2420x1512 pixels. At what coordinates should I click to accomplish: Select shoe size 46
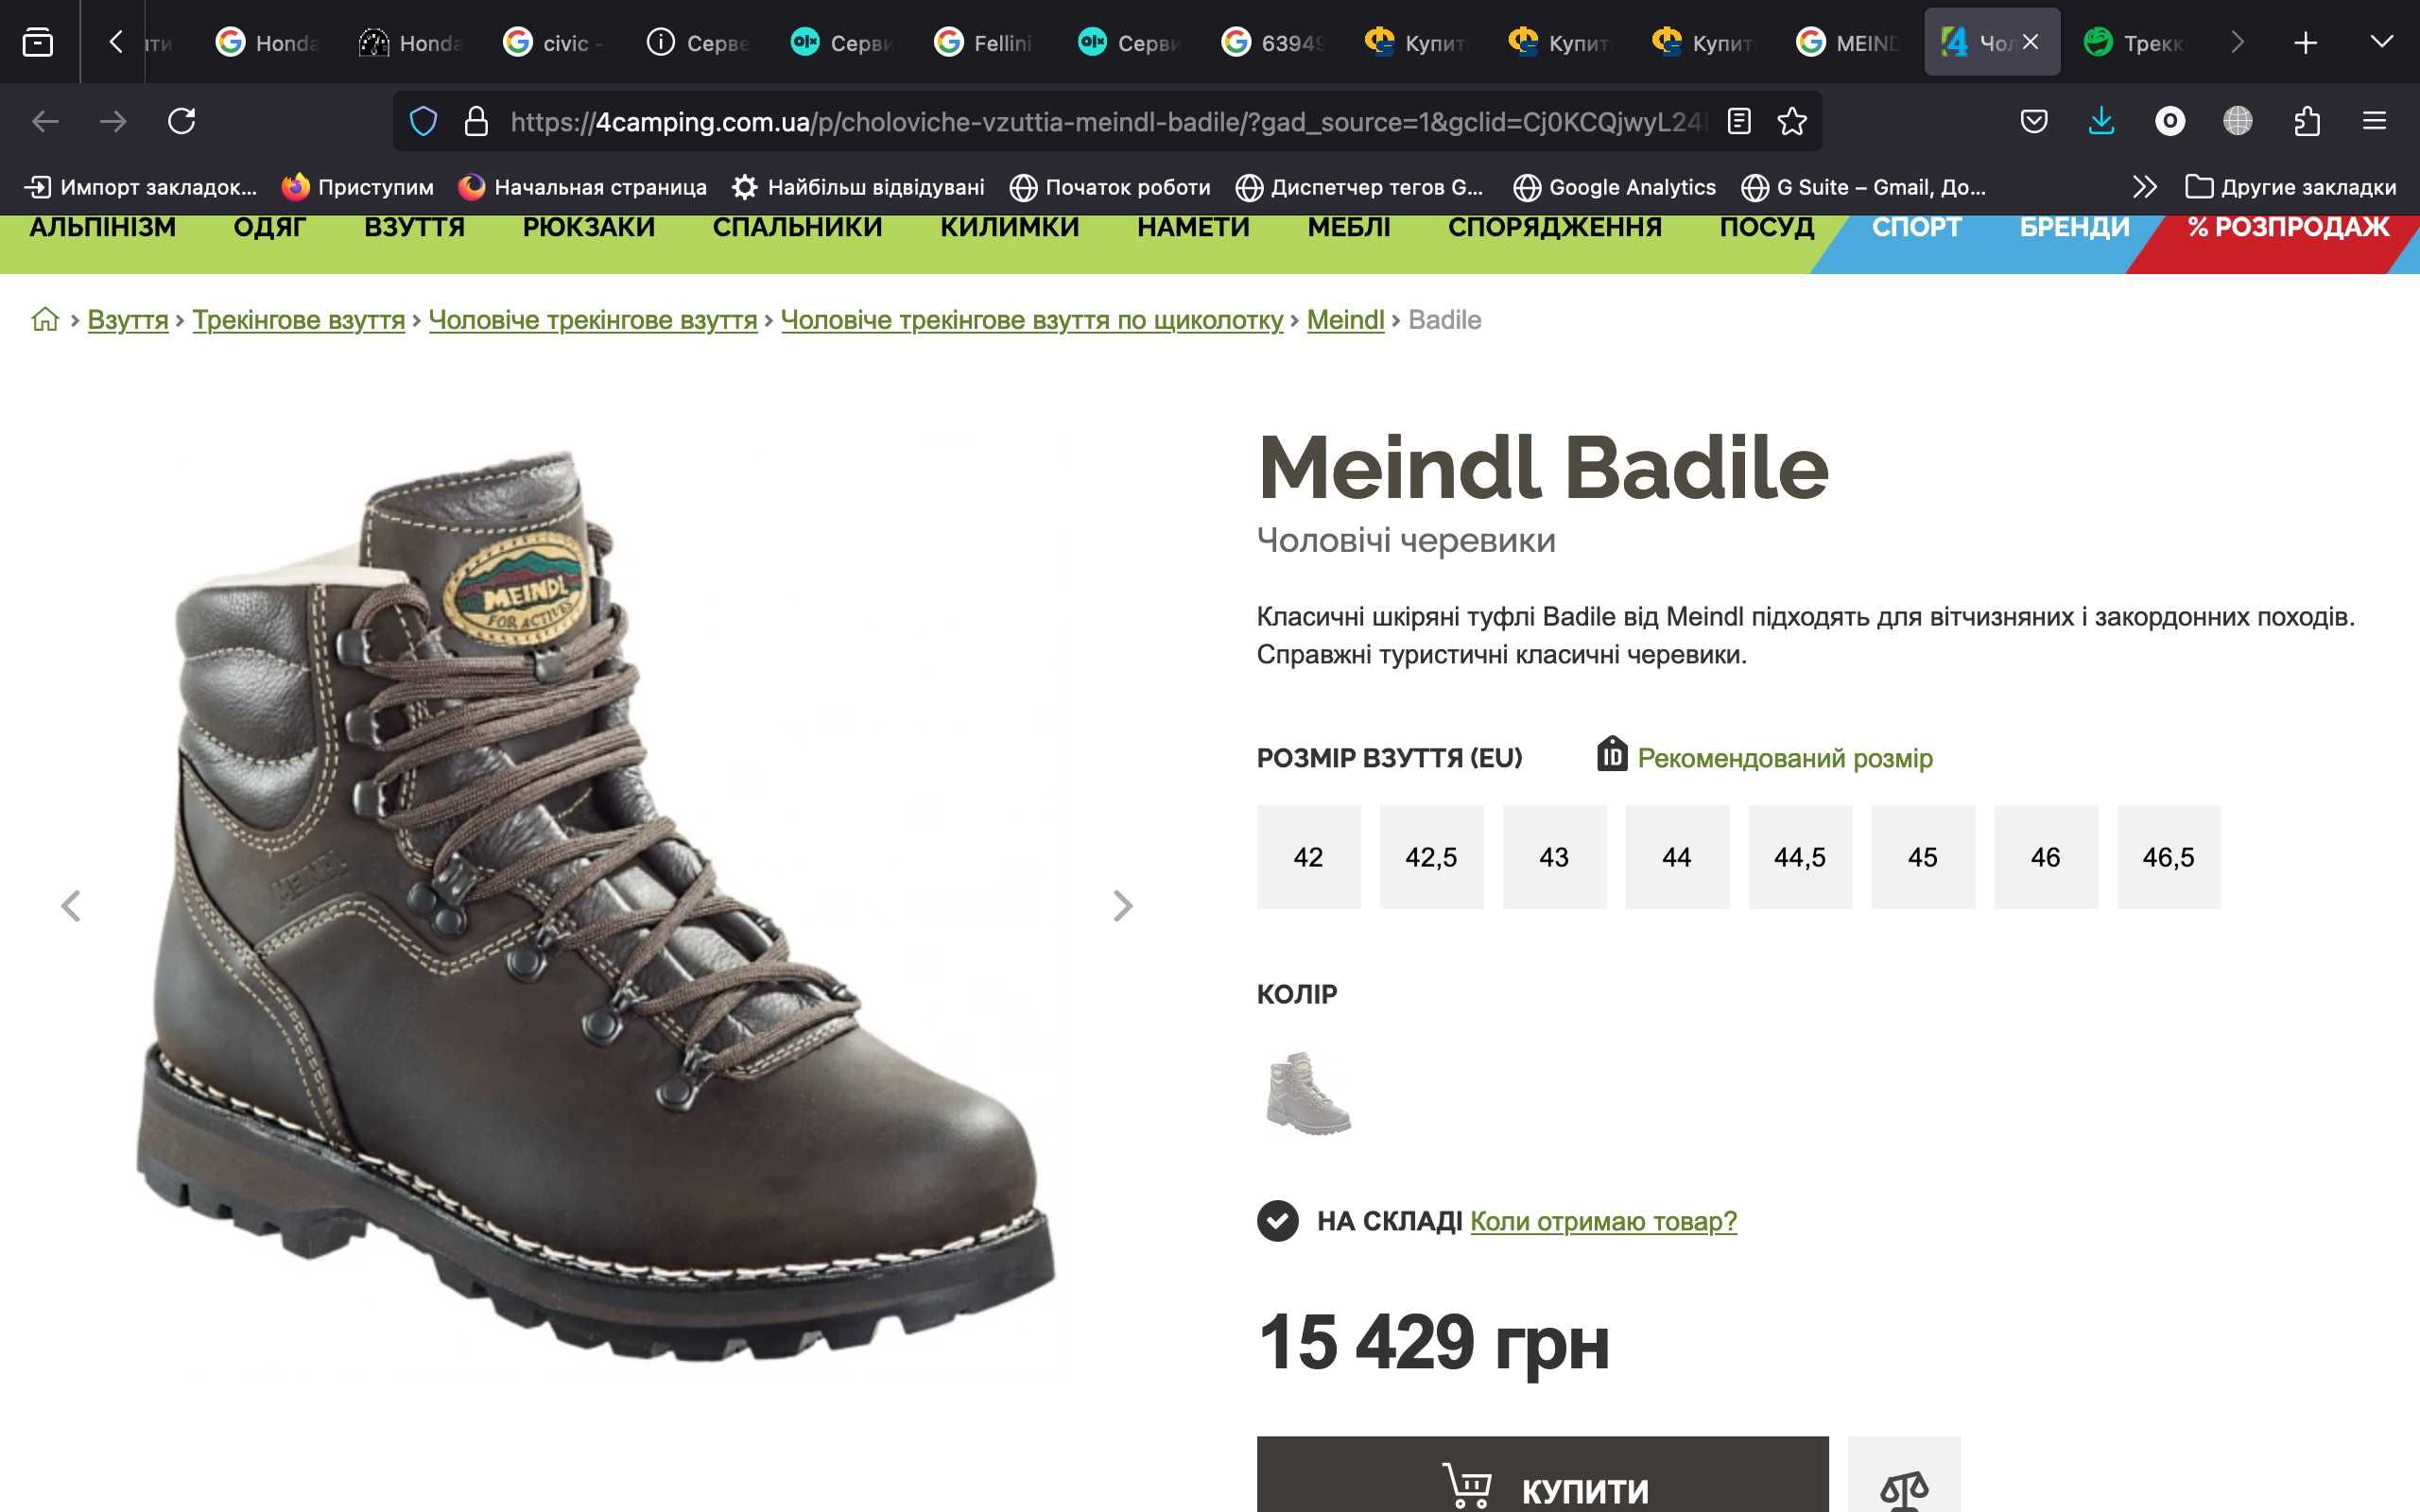[x=2046, y=857]
